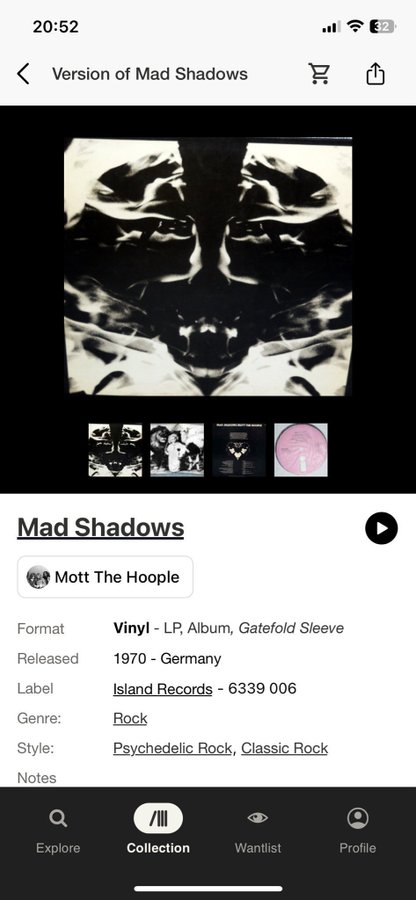Tap Mott The Hoople avatar image
Screen dimensions: 416x900
pos(38,577)
